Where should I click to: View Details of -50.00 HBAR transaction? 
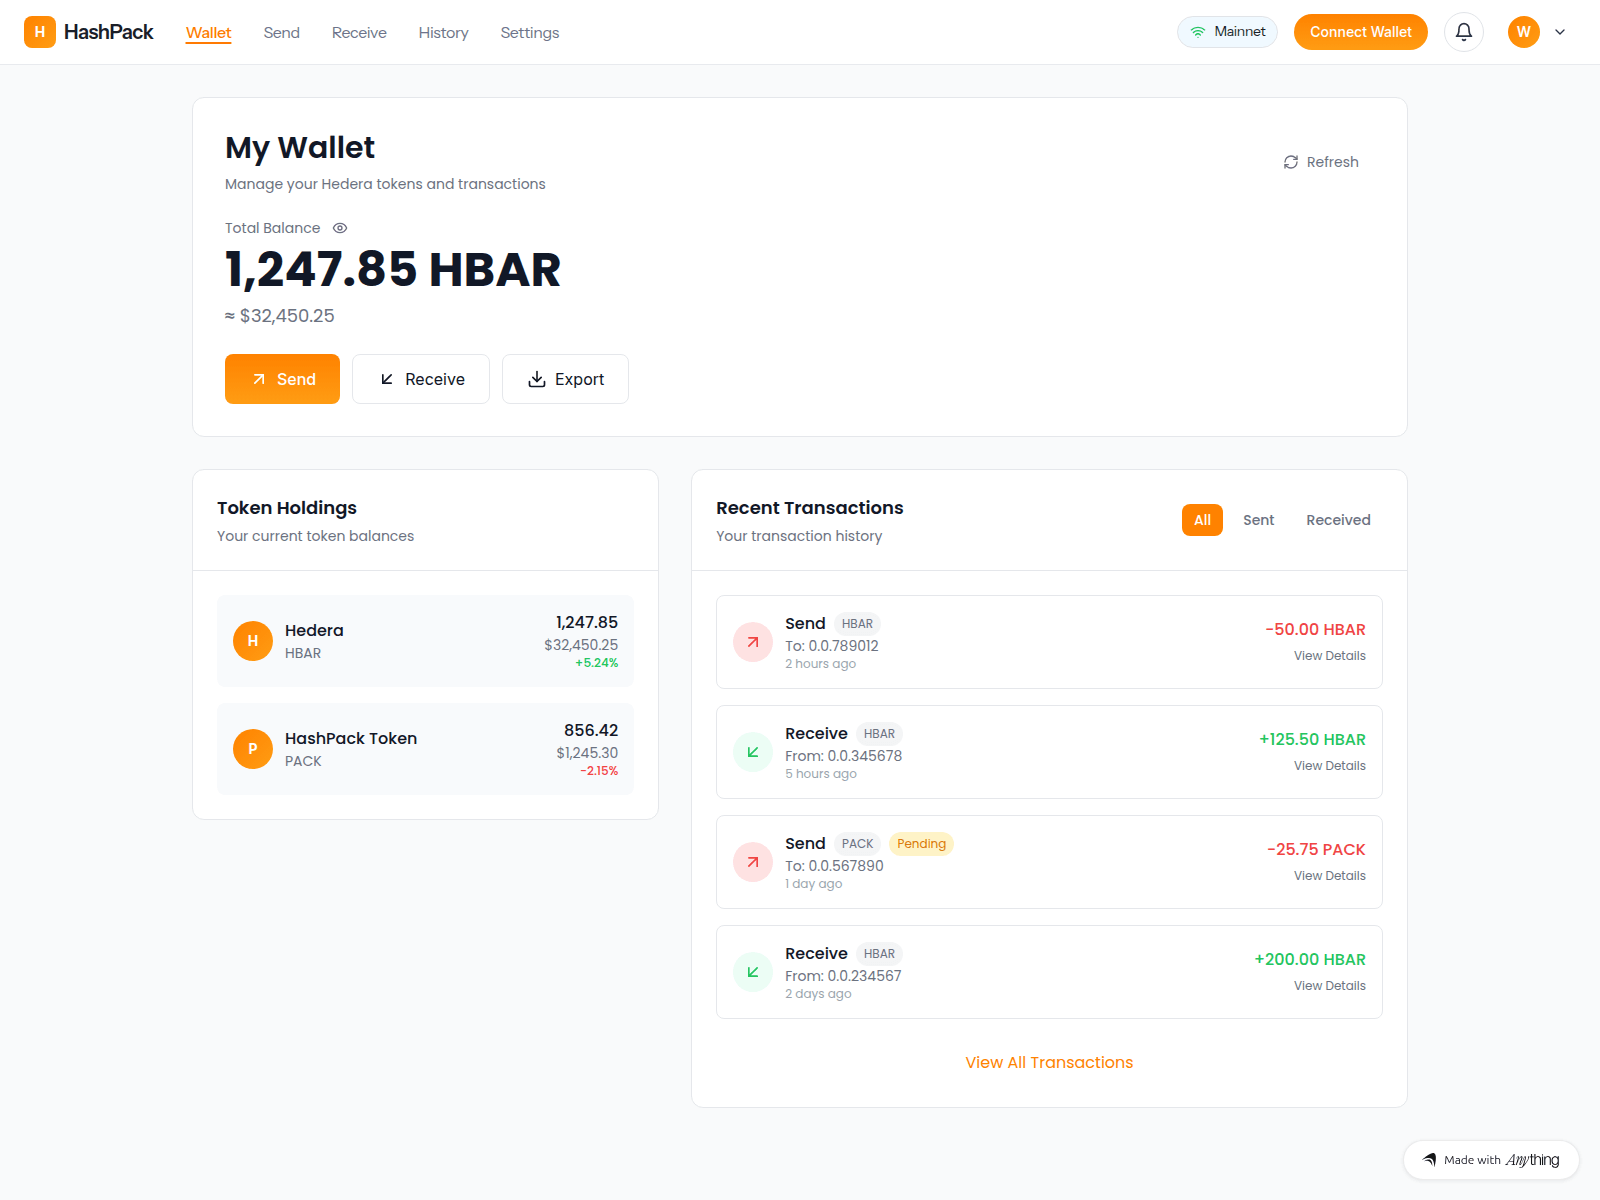[x=1329, y=656]
